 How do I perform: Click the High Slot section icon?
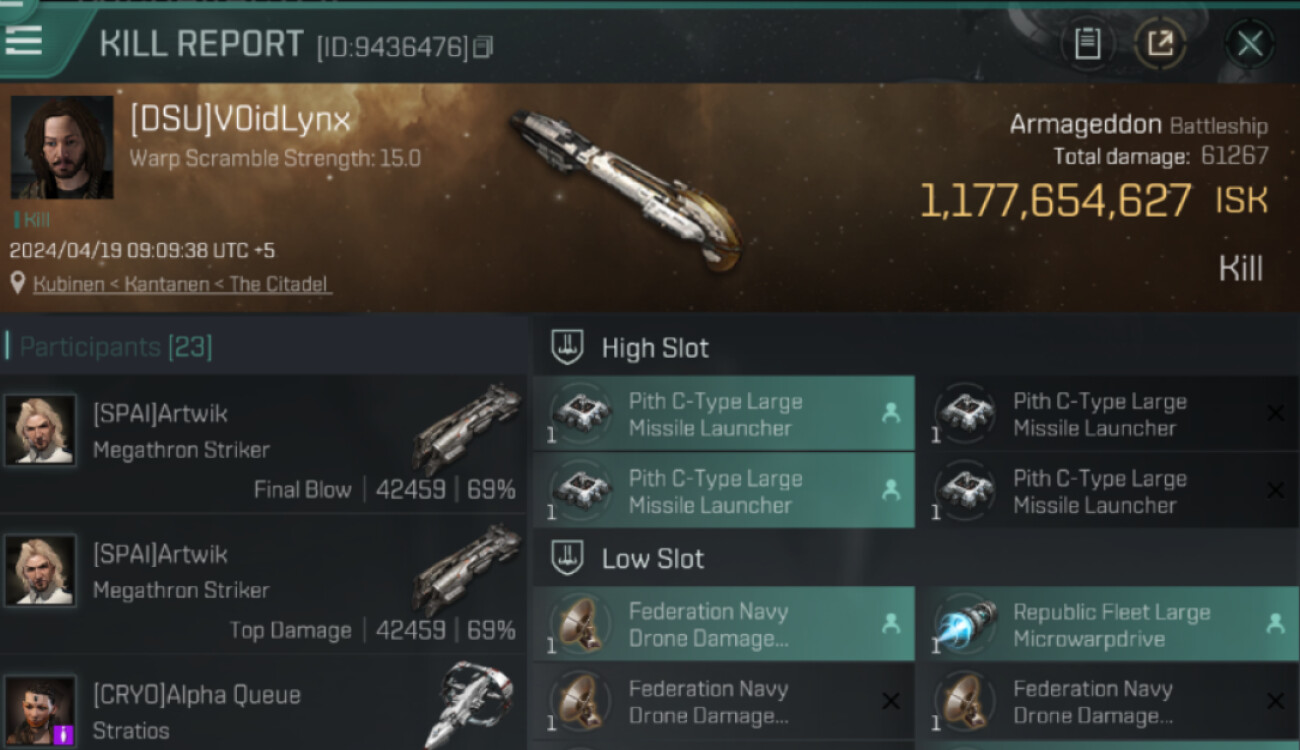pyautogui.click(x=568, y=347)
